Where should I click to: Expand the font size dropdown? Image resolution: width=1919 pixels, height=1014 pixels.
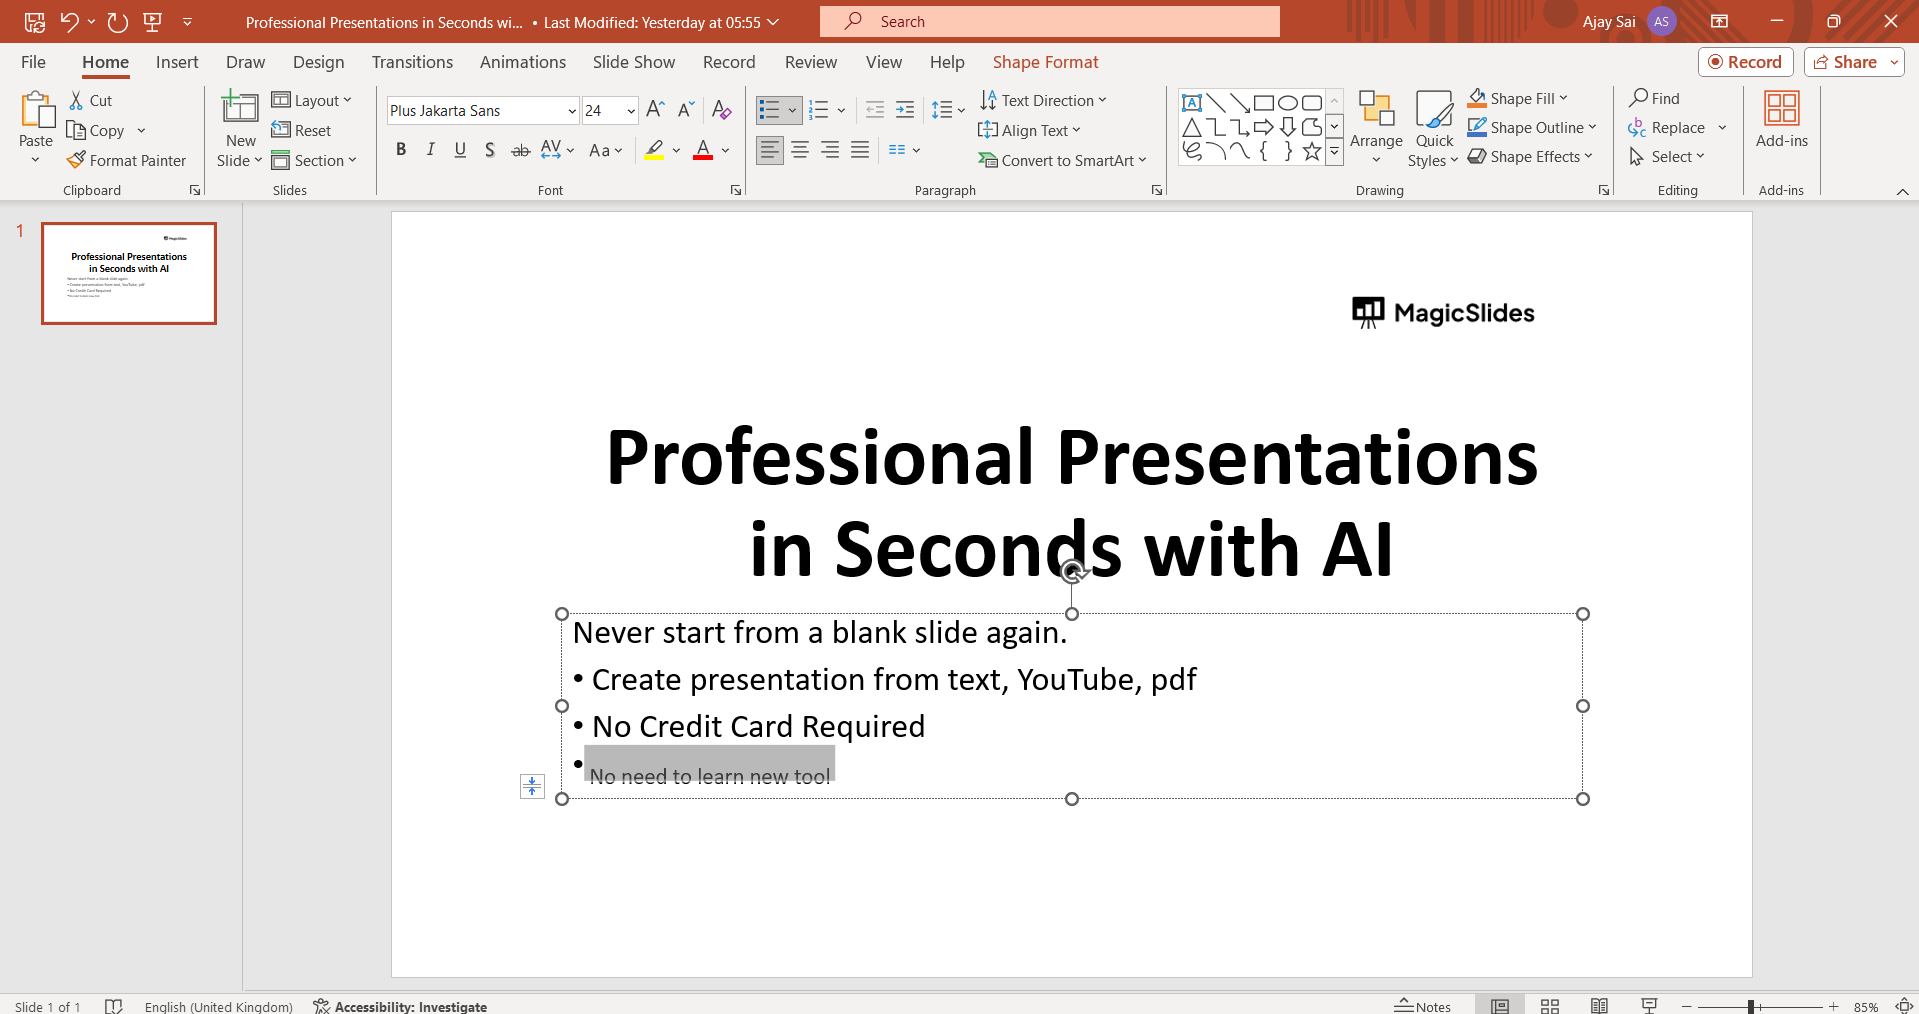631,111
